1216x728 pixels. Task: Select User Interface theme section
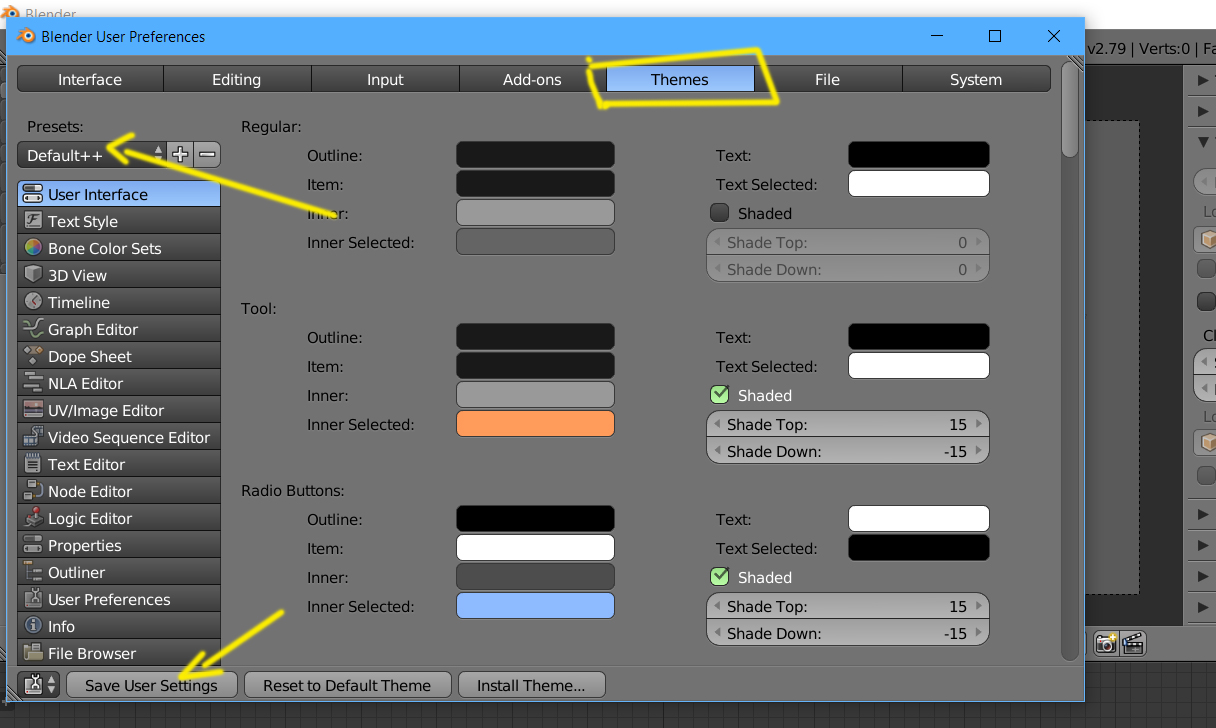119,194
